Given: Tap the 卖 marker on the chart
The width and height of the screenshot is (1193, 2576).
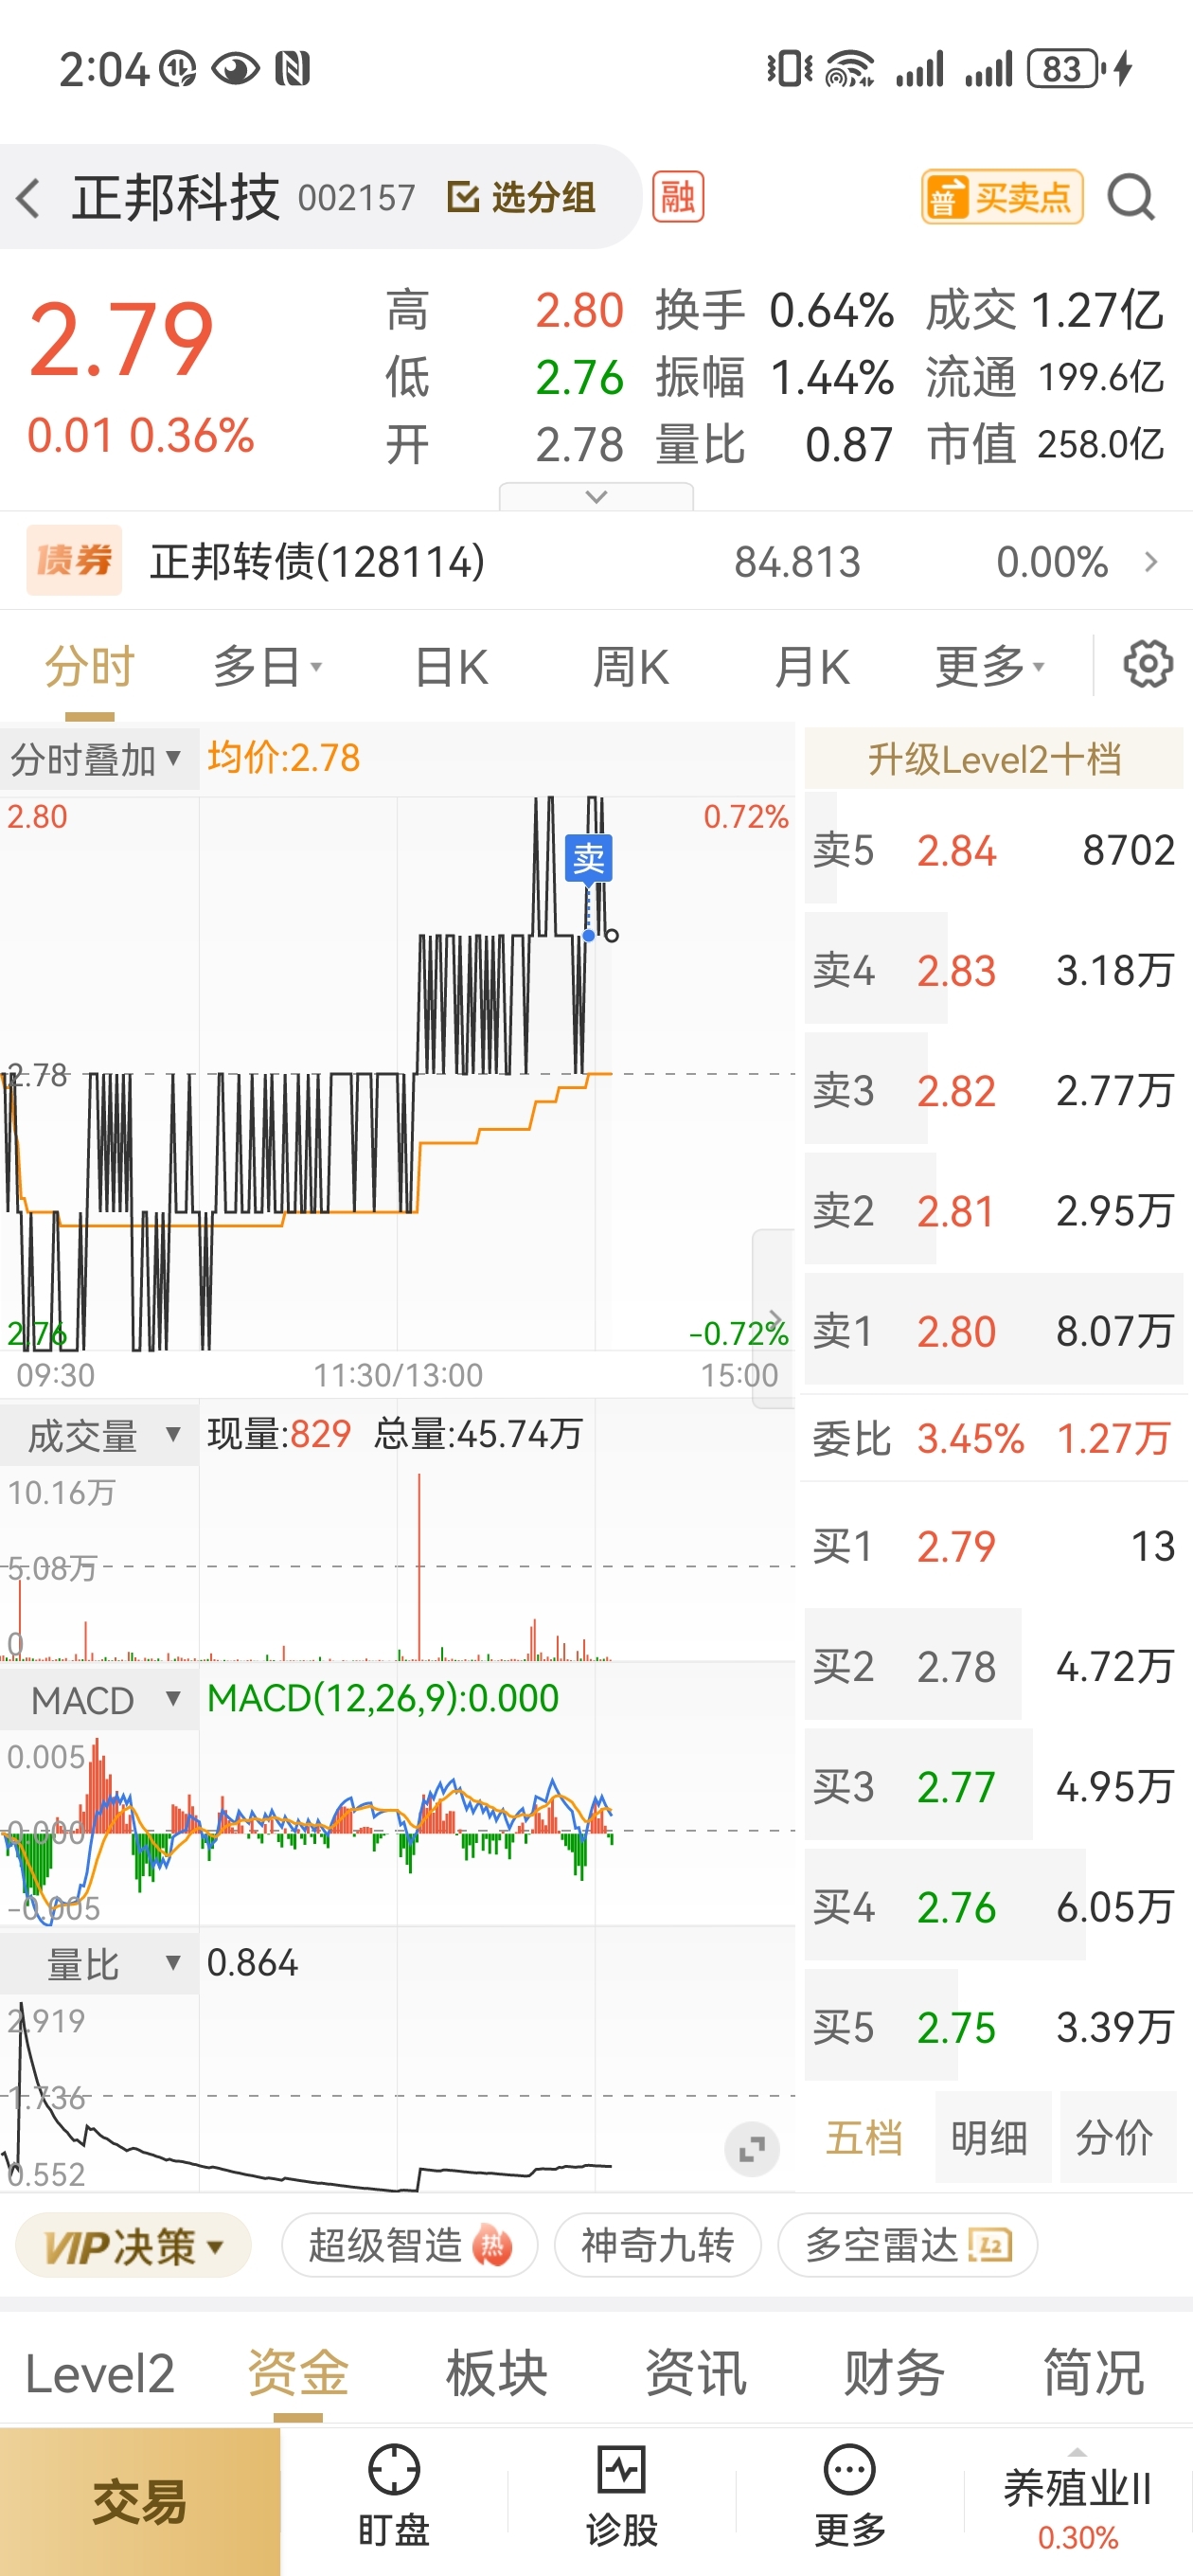Looking at the screenshot, I should [589, 858].
